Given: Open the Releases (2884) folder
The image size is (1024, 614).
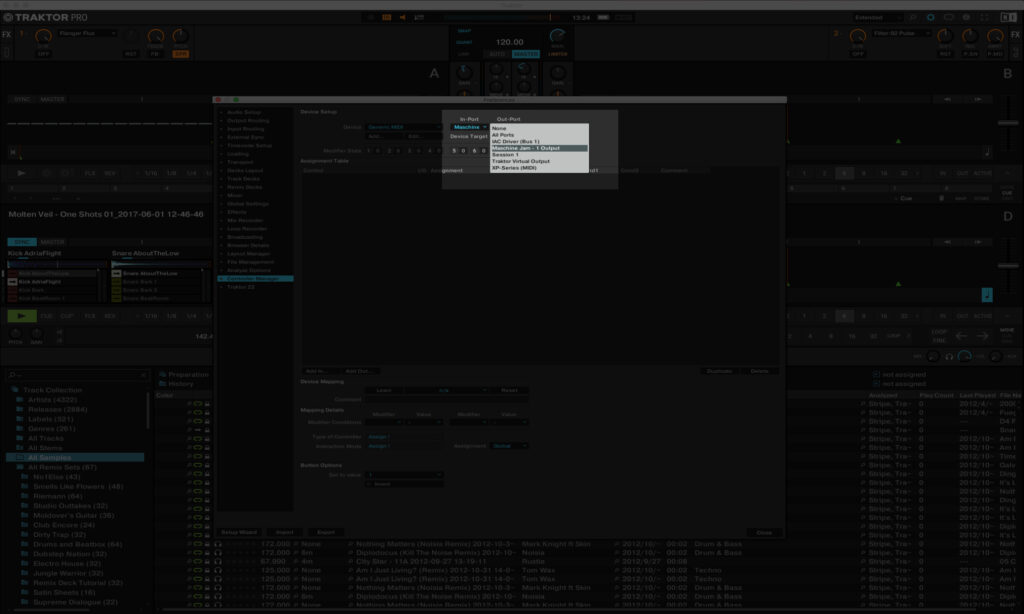Looking at the screenshot, I should pos(57,410).
